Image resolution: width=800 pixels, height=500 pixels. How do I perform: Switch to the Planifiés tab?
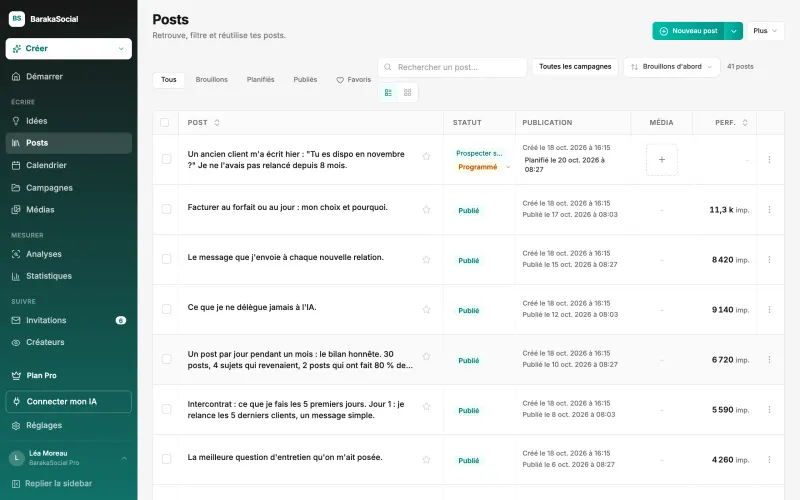260,80
